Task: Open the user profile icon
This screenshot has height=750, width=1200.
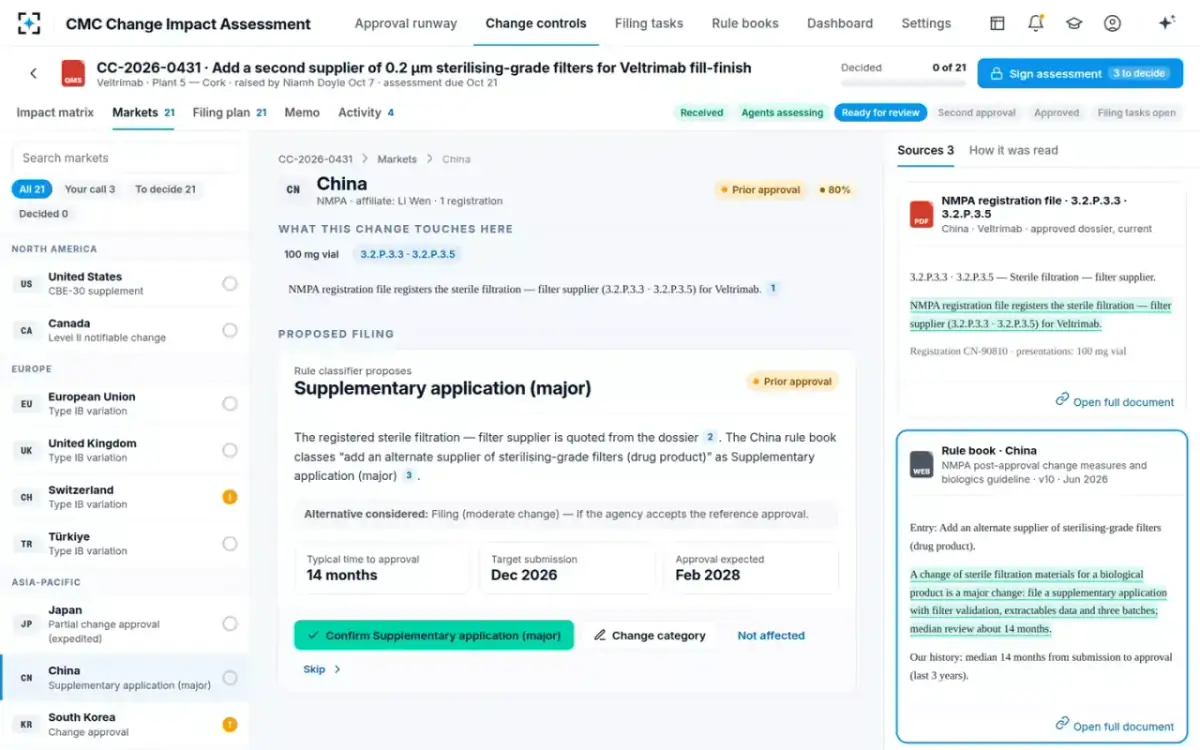Action: tap(1112, 23)
